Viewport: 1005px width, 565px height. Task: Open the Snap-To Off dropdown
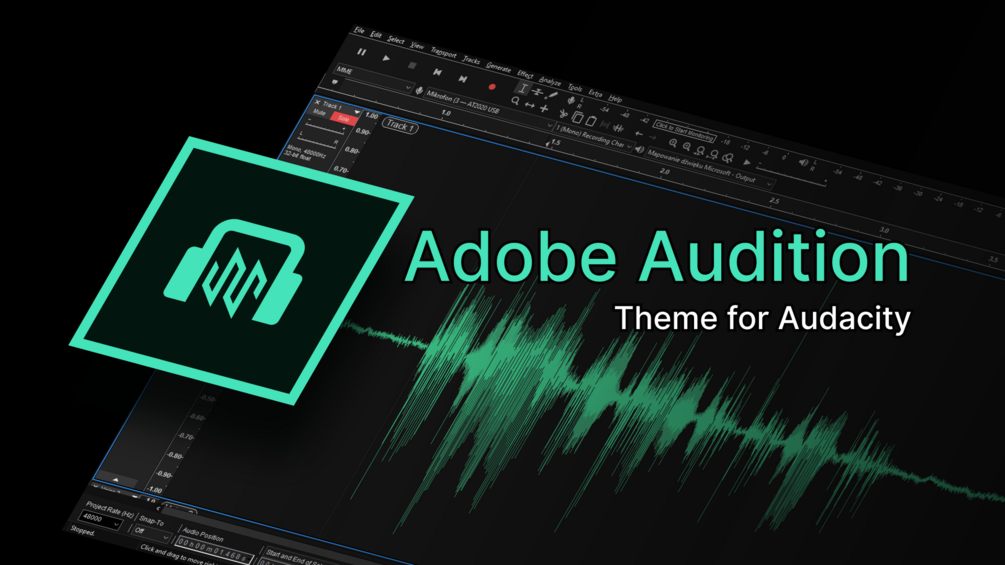(151, 533)
